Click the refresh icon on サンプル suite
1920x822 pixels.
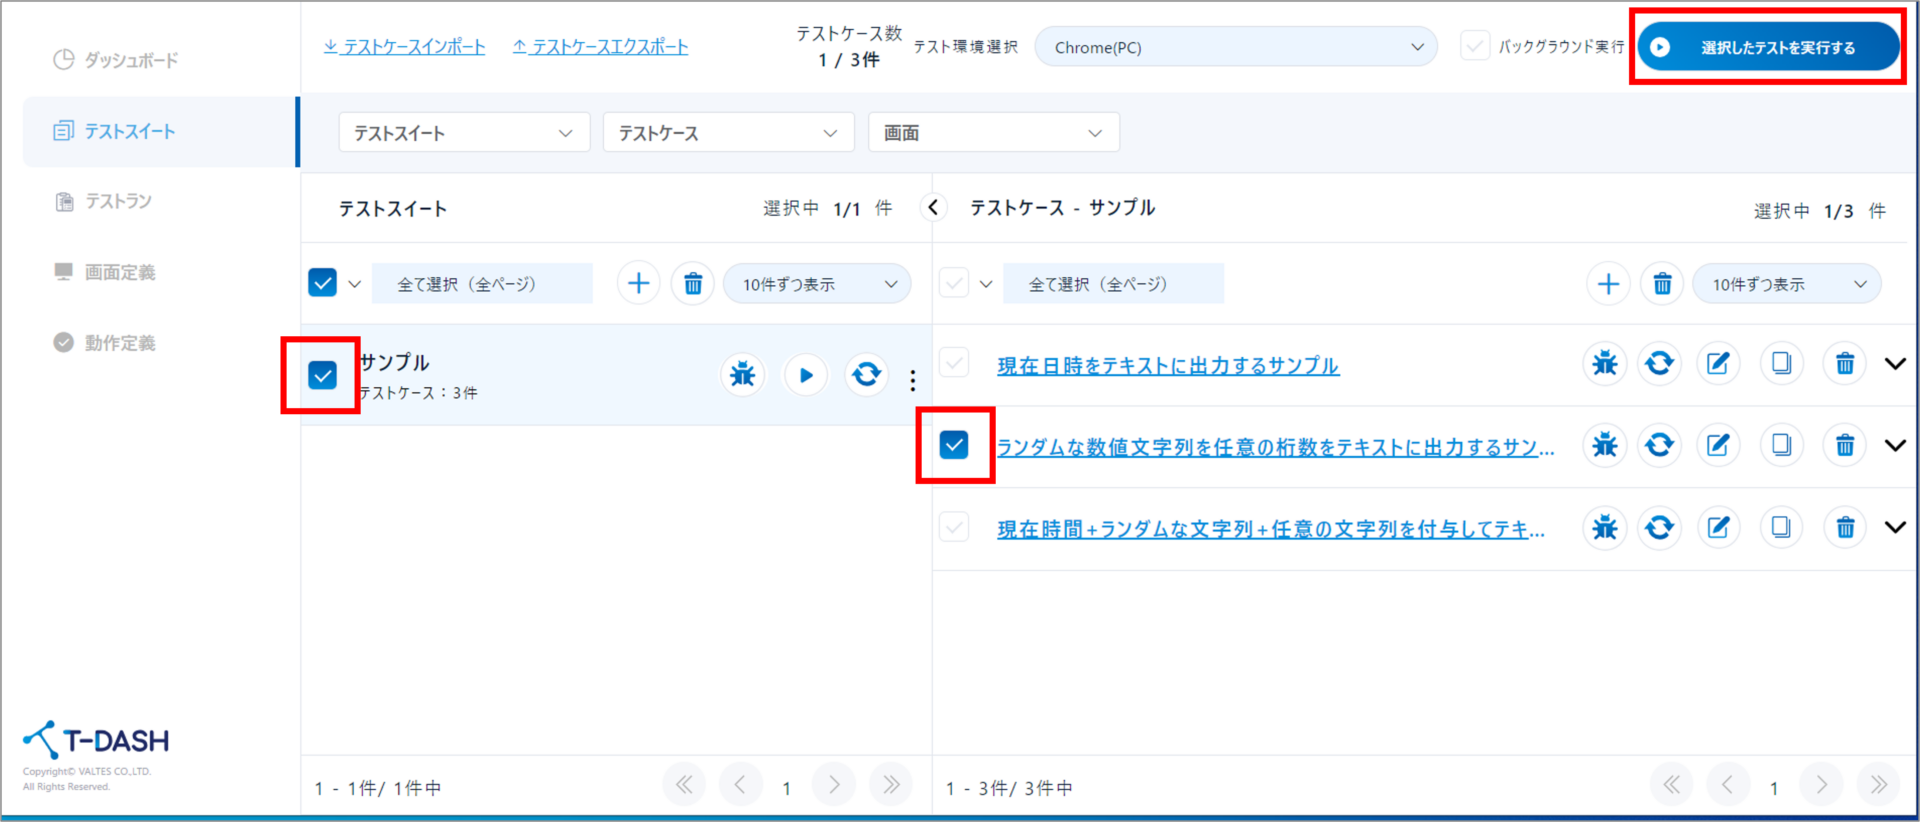866,375
